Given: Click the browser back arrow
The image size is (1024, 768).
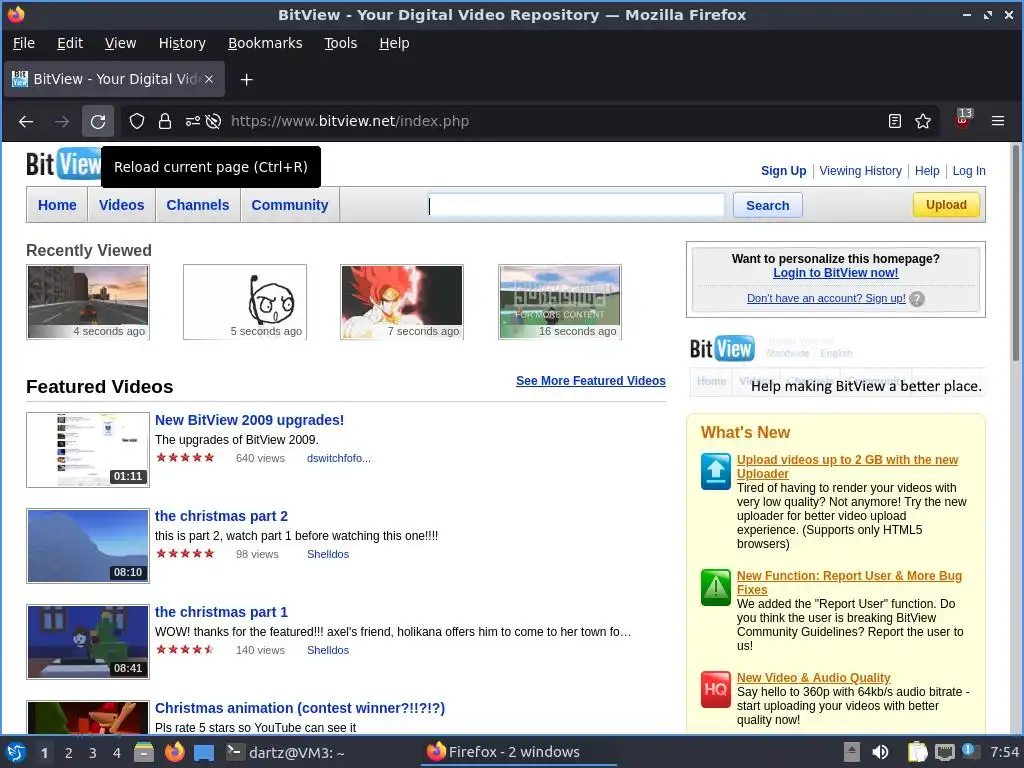Looking at the screenshot, I should tap(26, 121).
